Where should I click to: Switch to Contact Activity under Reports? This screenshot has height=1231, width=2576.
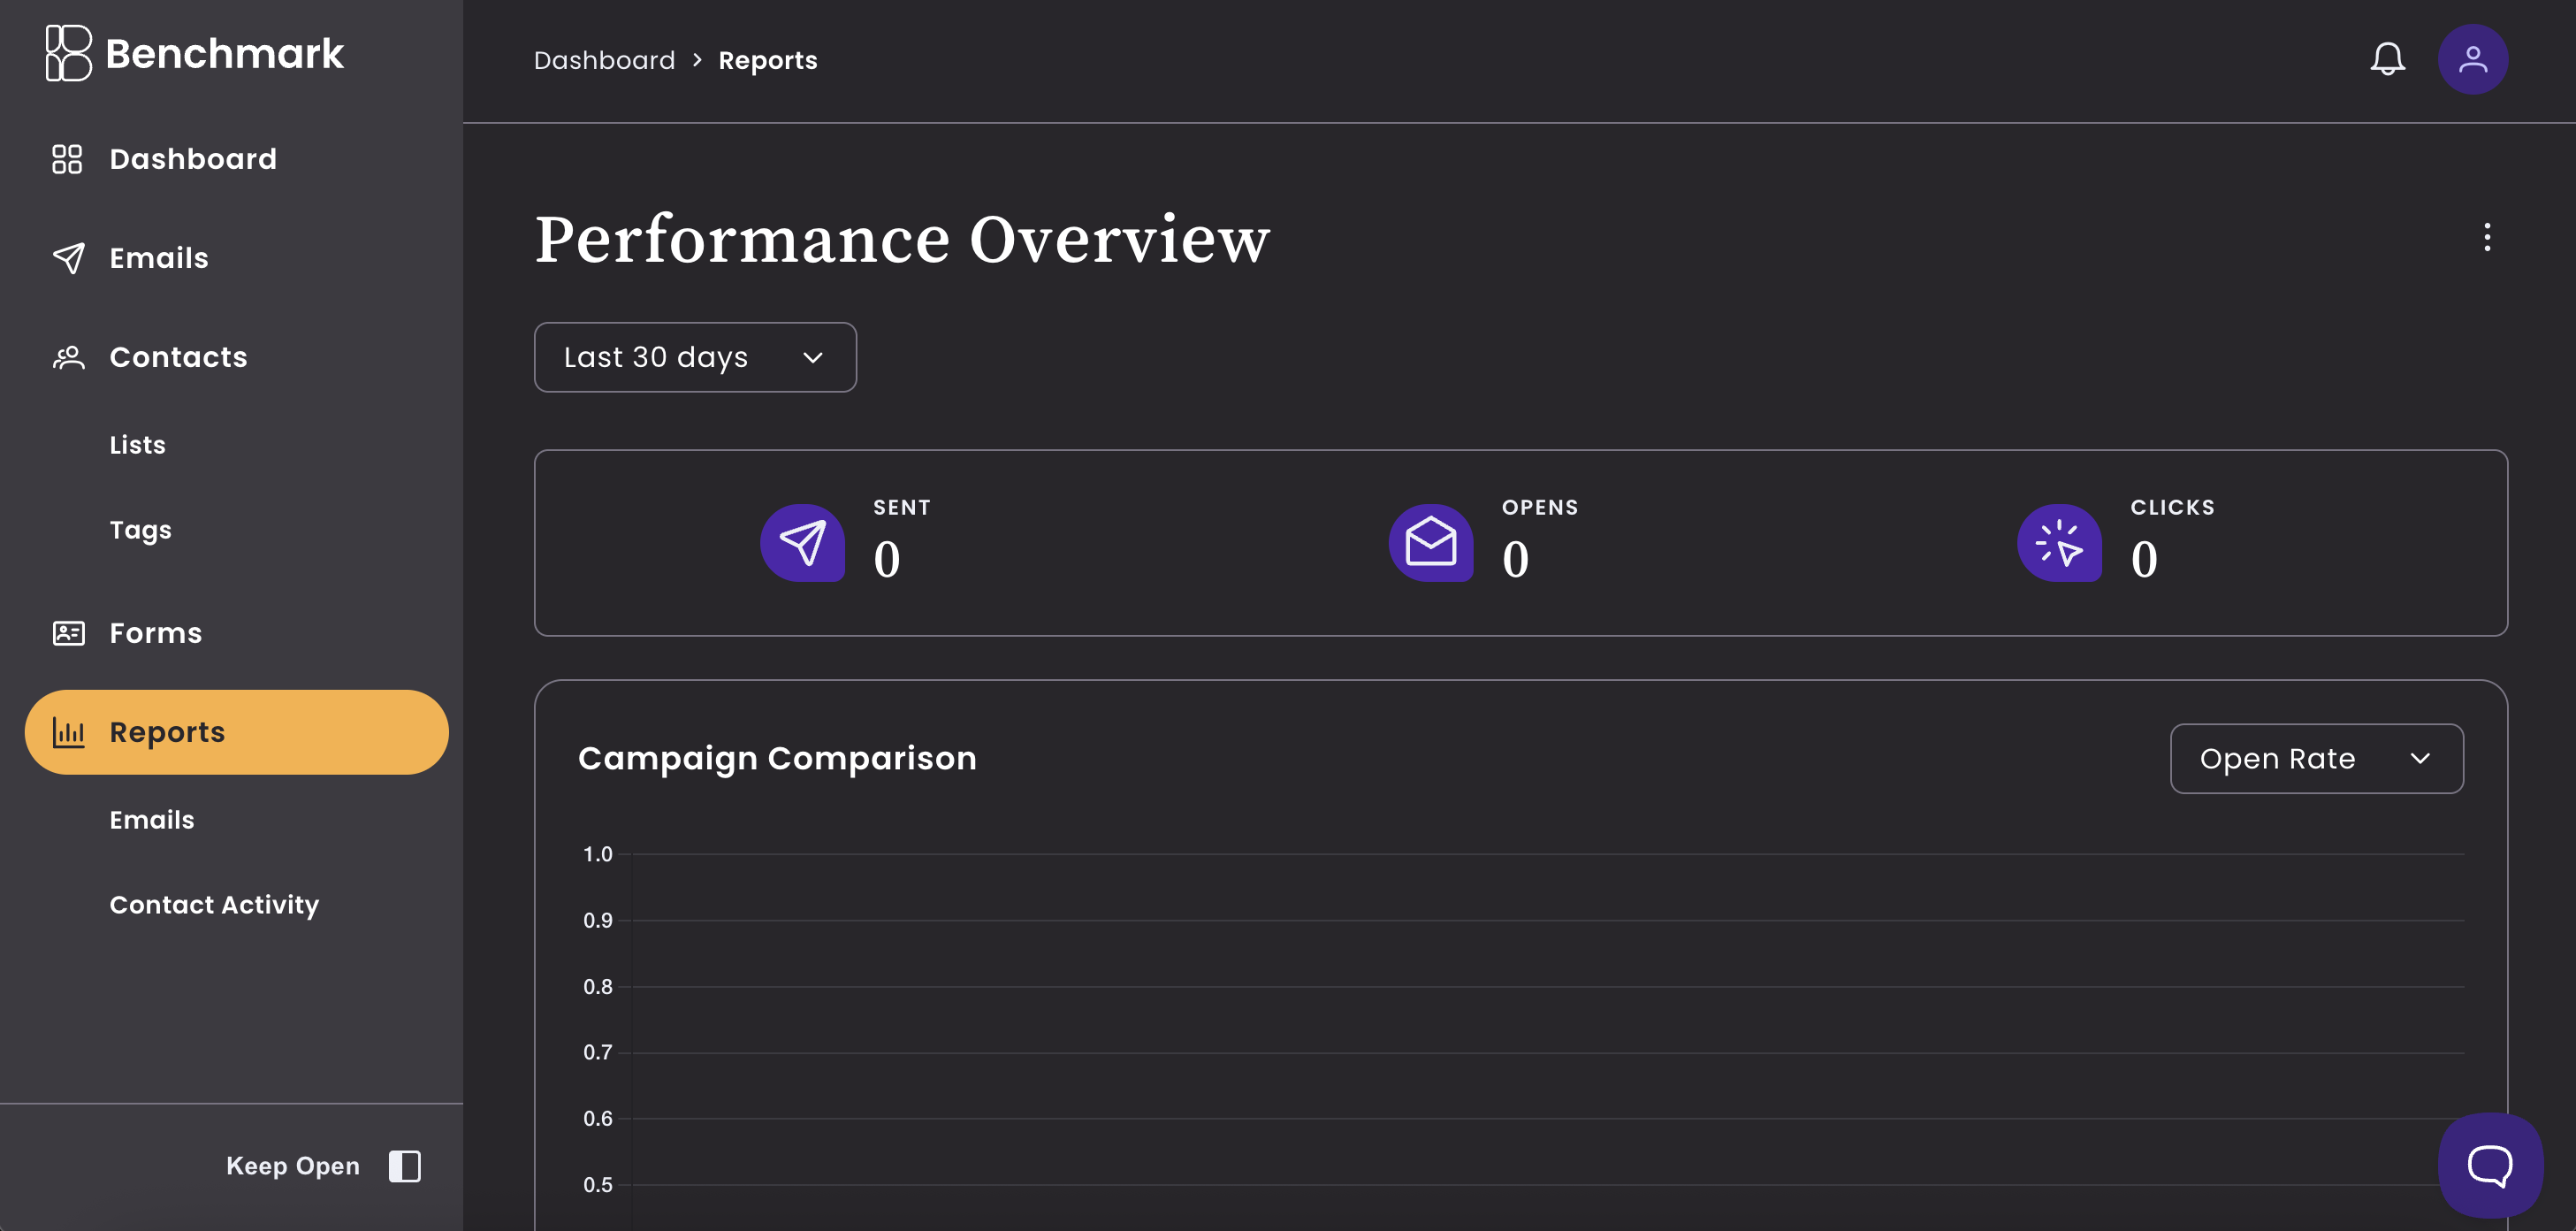pyautogui.click(x=214, y=904)
